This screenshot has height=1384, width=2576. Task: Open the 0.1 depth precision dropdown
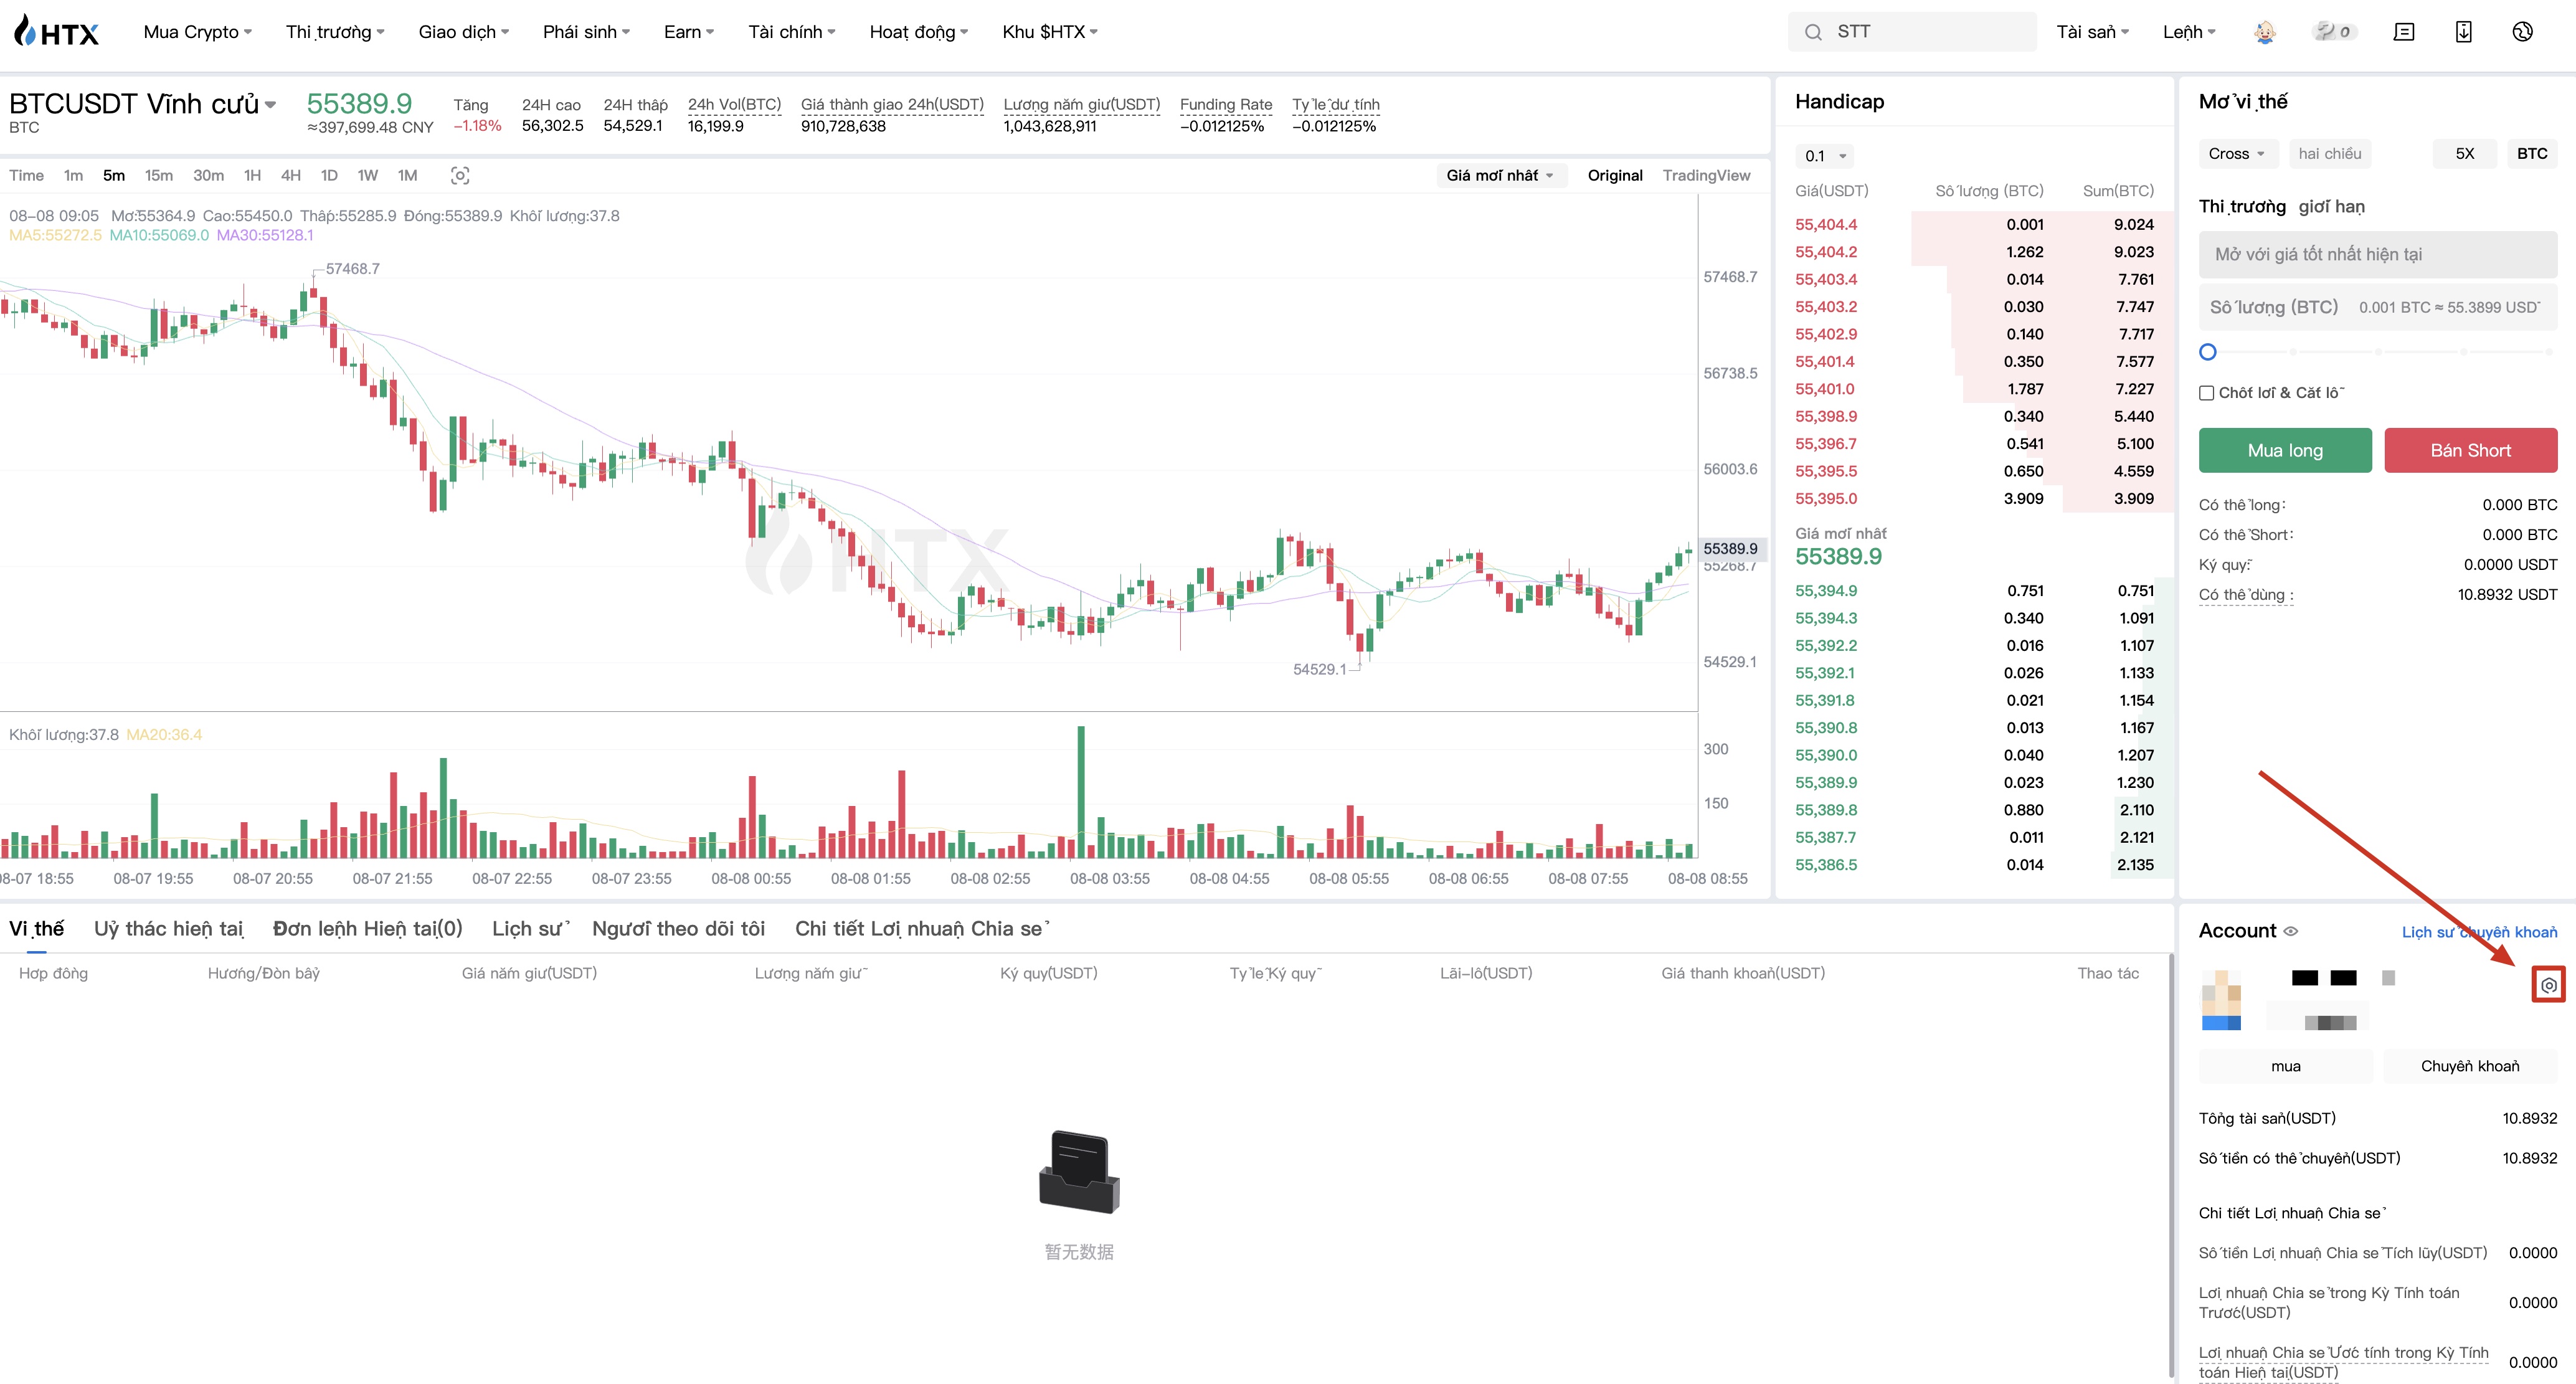pyautogui.click(x=1825, y=156)
